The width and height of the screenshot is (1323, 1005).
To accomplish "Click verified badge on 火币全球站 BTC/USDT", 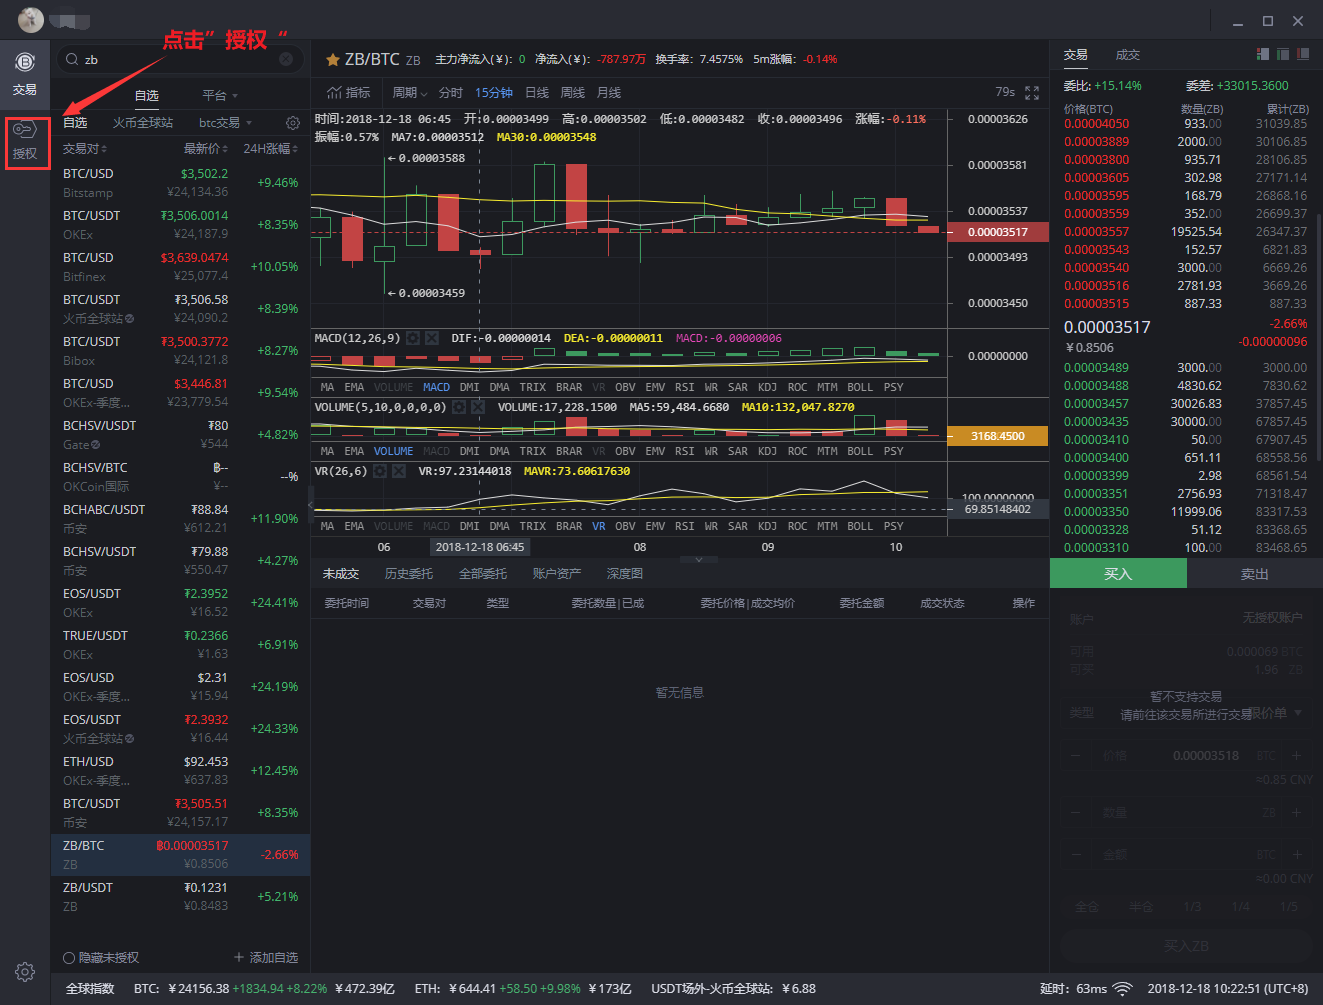I will (129, 319).
